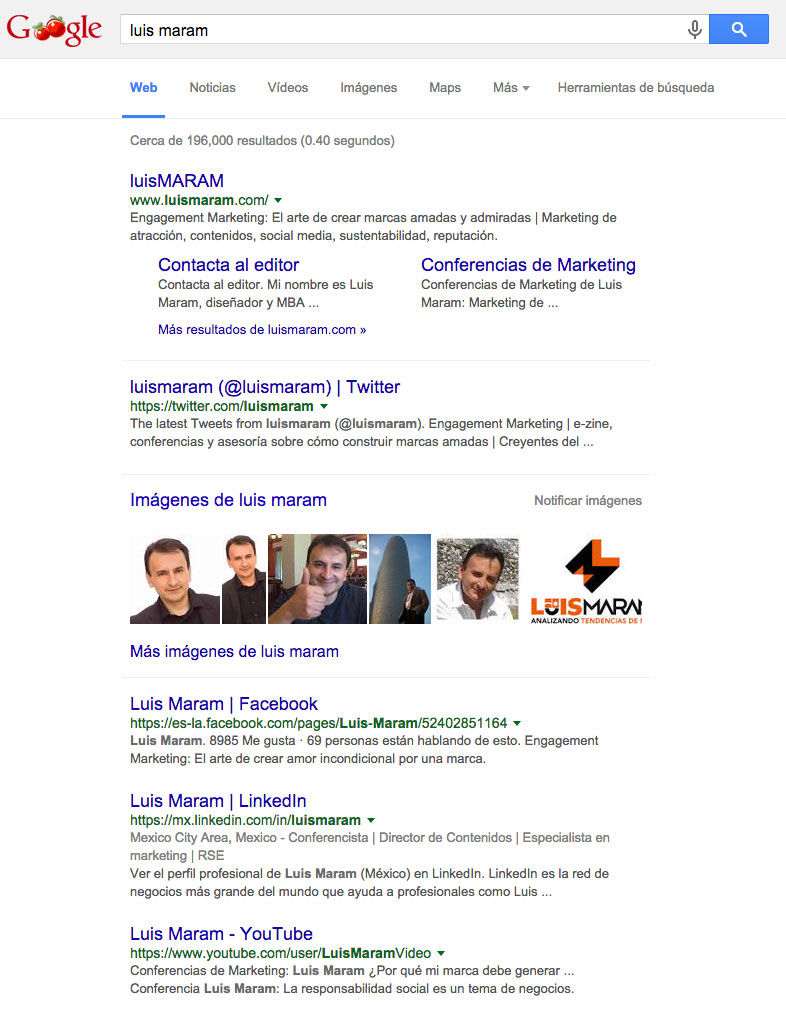The width and height of the screenshot is (786, 1011).
Task: Expand the arrow next to Facebook result URL
Action: pos(517,723)
